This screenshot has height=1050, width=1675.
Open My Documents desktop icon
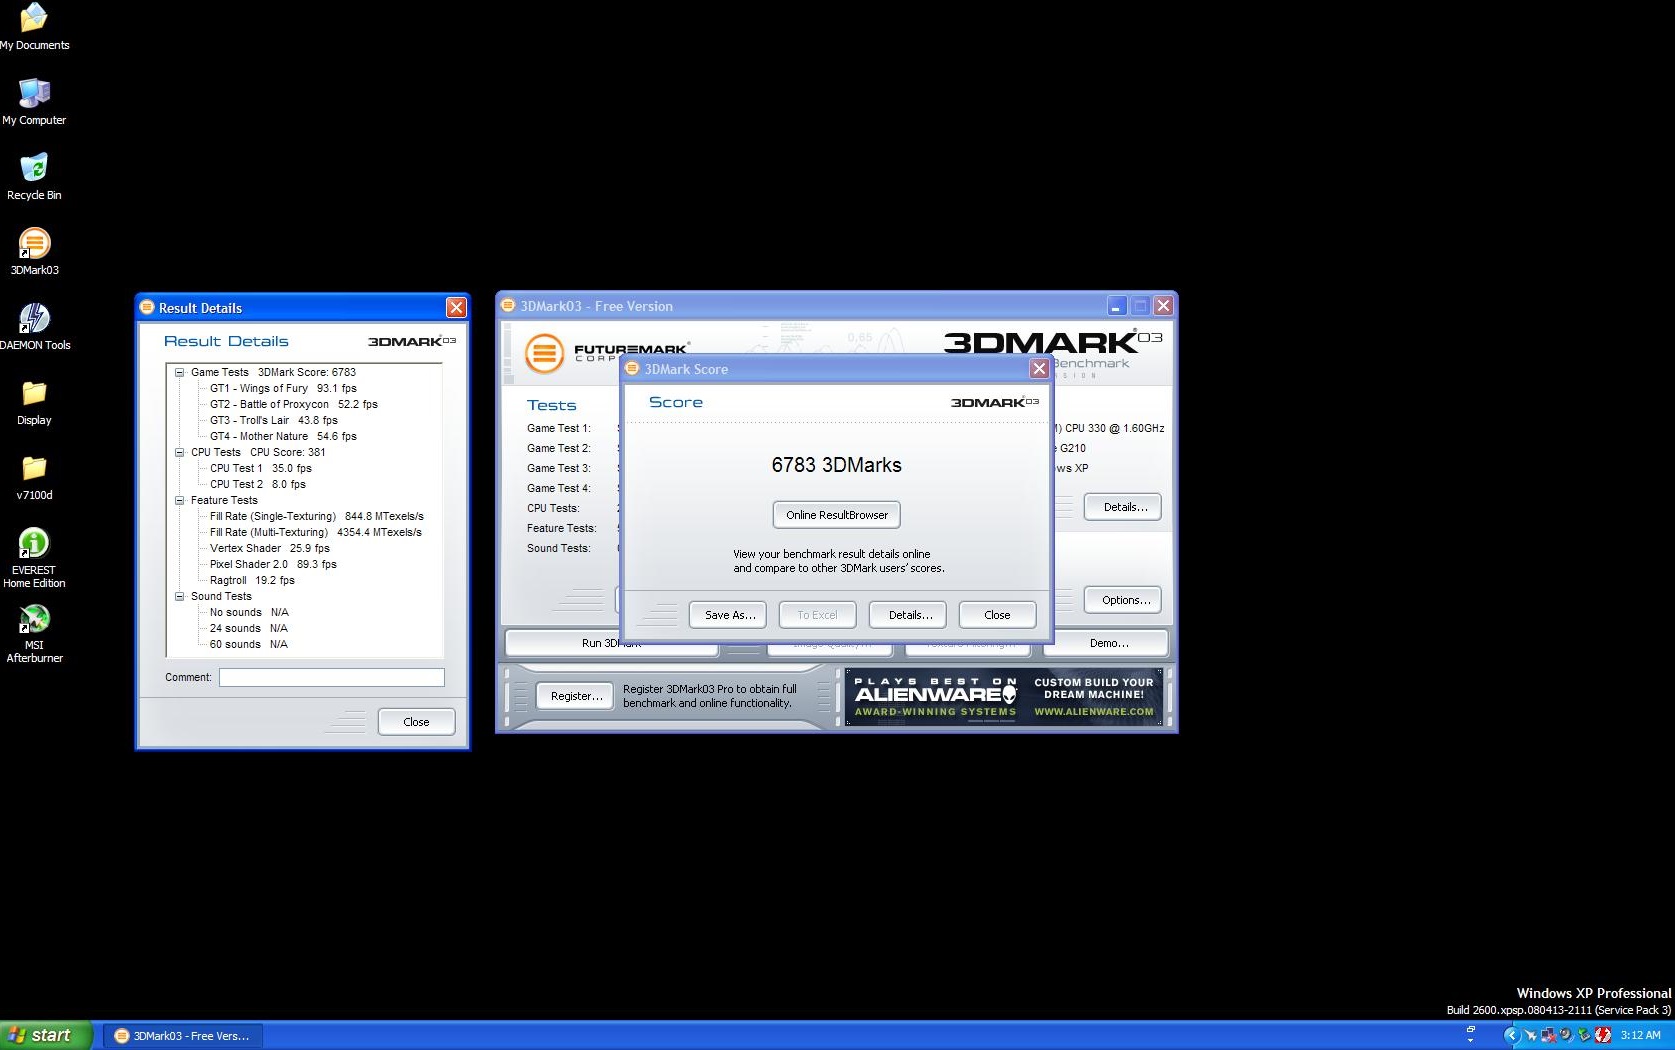click(34, 27)
